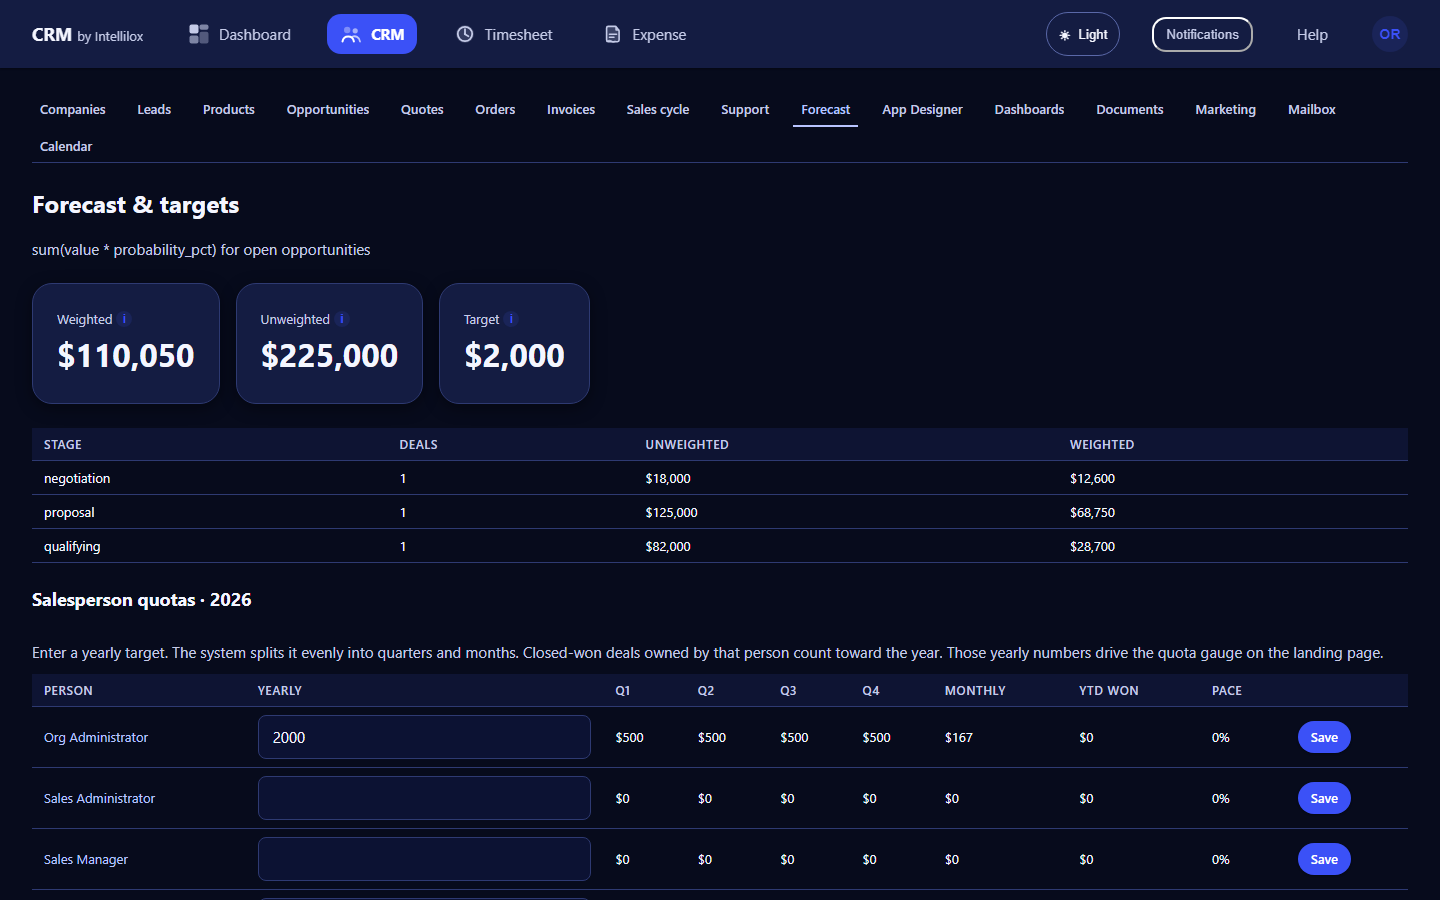
Task: Select the proposal stage row
Action: 720,512
